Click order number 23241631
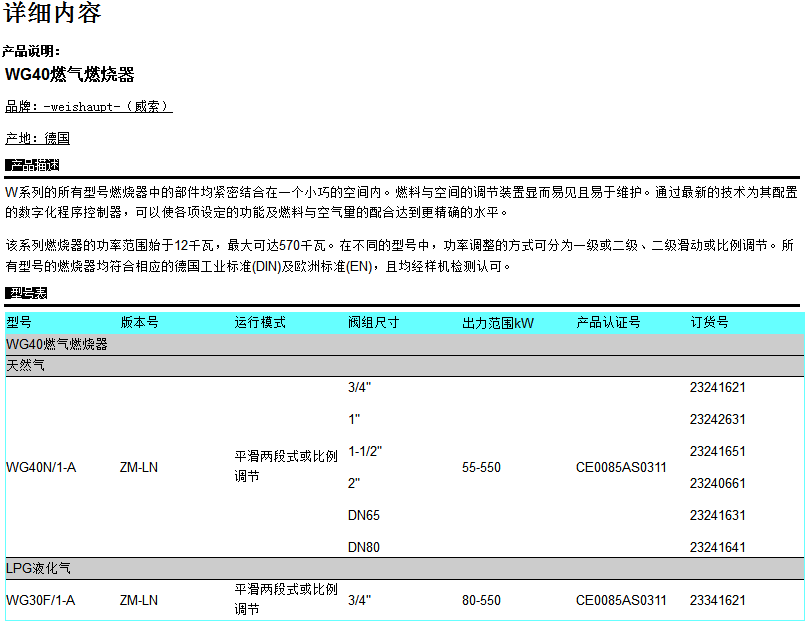The height and width of the screenshot is (625, 812). tap(718, 516)
